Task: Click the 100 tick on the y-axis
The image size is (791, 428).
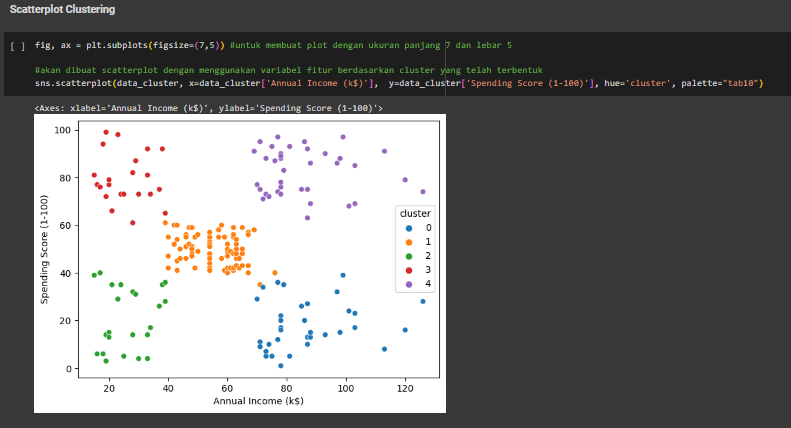Action: [63, 130]
